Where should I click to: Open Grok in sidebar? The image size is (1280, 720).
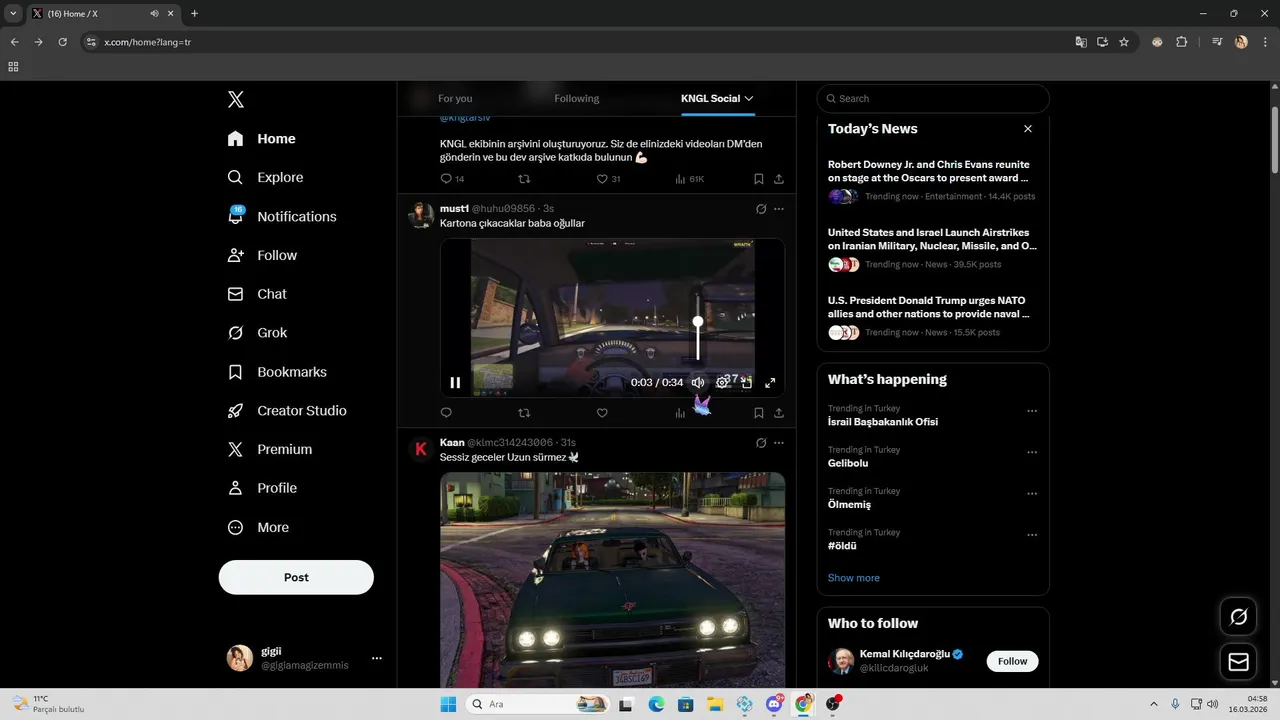[258, 333]
